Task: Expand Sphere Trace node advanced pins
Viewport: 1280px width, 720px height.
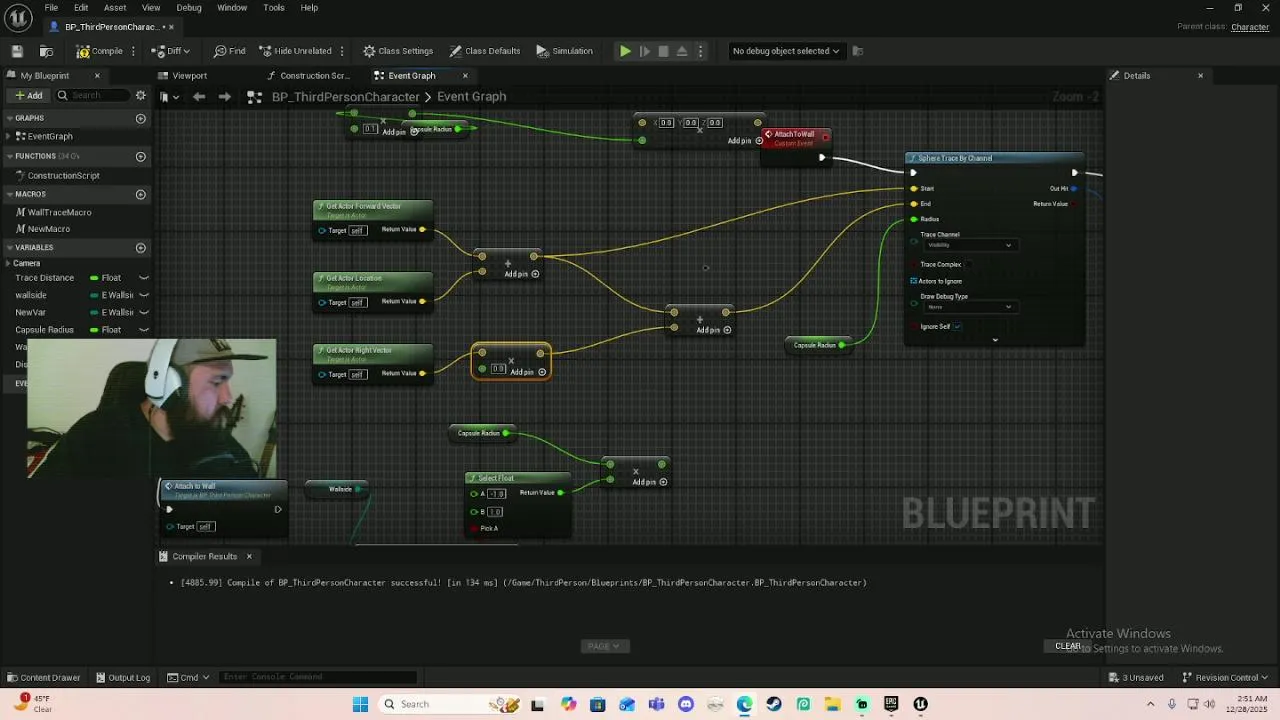Action: [x=995, y=340]
